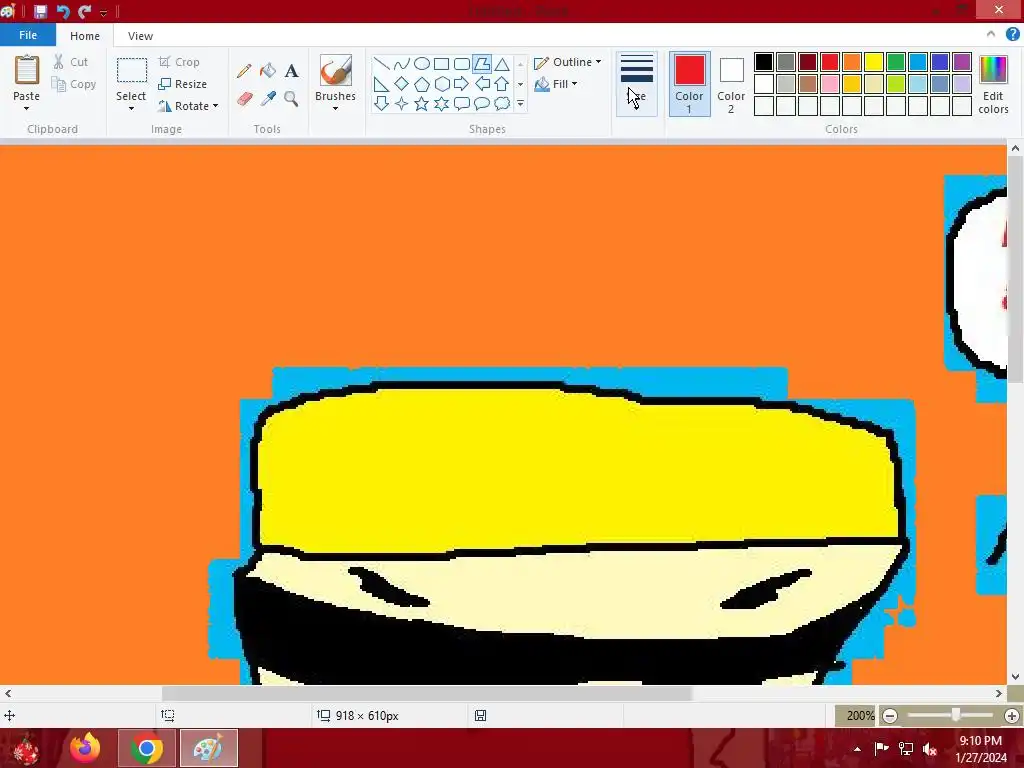Choose the Diamond shape
The height and width of the screenshot is (768, 1024).
pos(402,84)
